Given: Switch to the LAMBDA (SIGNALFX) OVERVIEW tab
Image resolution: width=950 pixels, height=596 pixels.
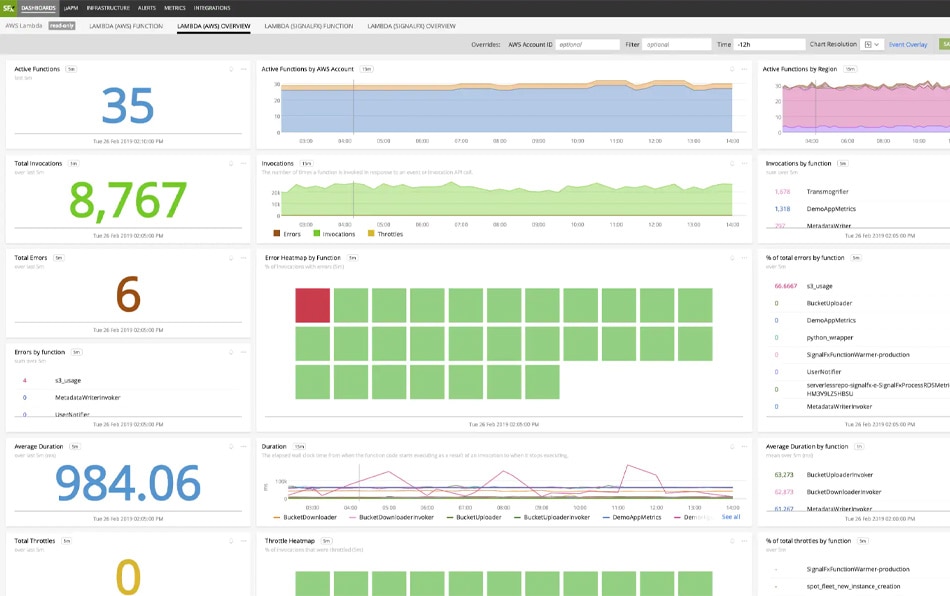Looking at the screenshot, I should [412, 27].
